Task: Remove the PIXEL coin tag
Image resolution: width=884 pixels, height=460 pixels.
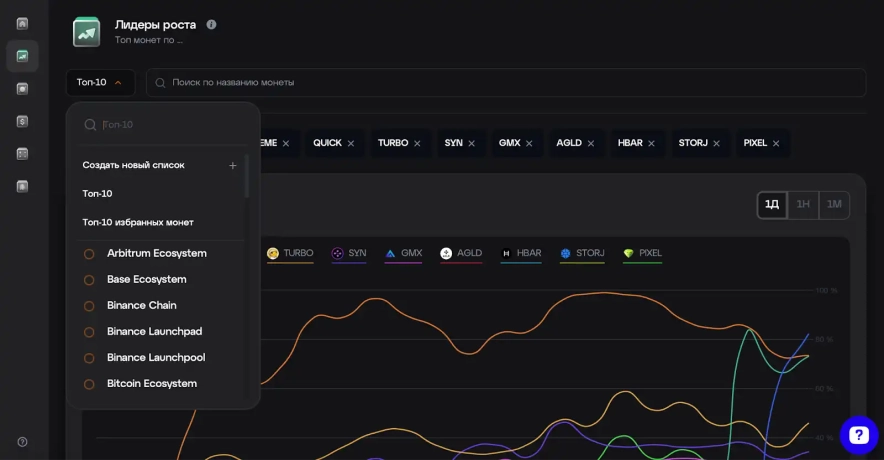Action: pos(776,143)
